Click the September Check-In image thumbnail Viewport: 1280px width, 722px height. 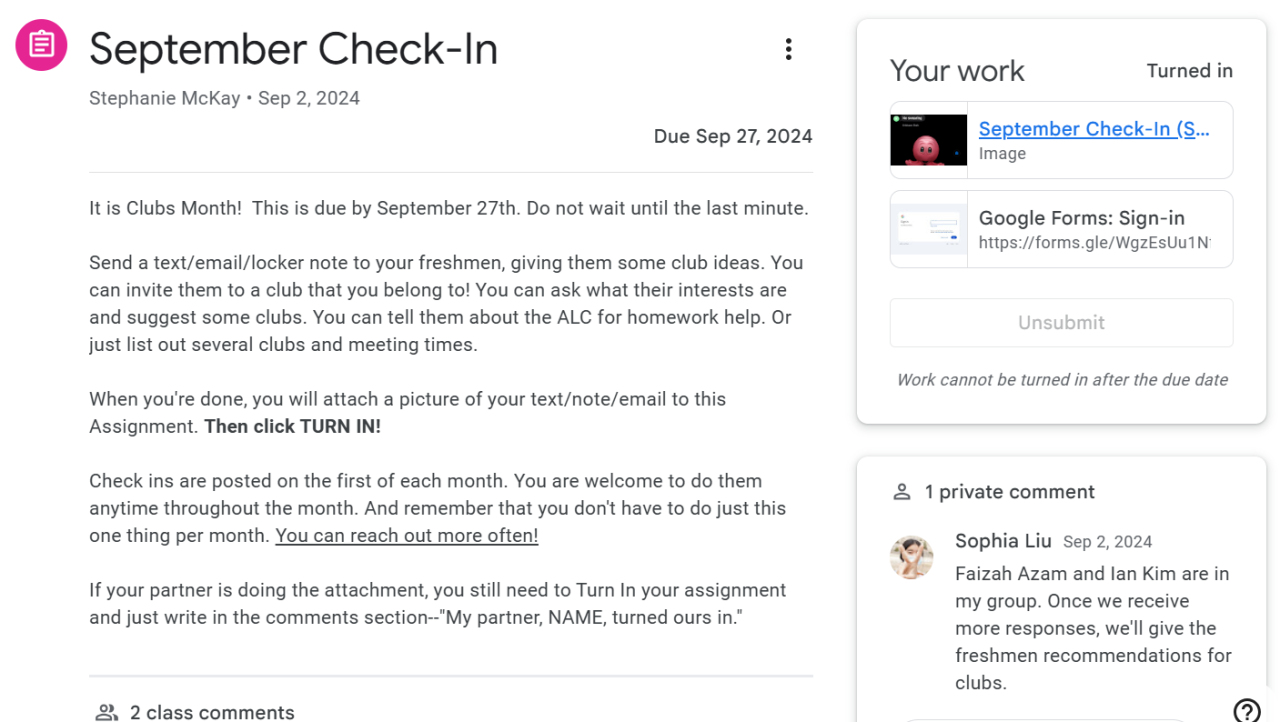[928, 140]
